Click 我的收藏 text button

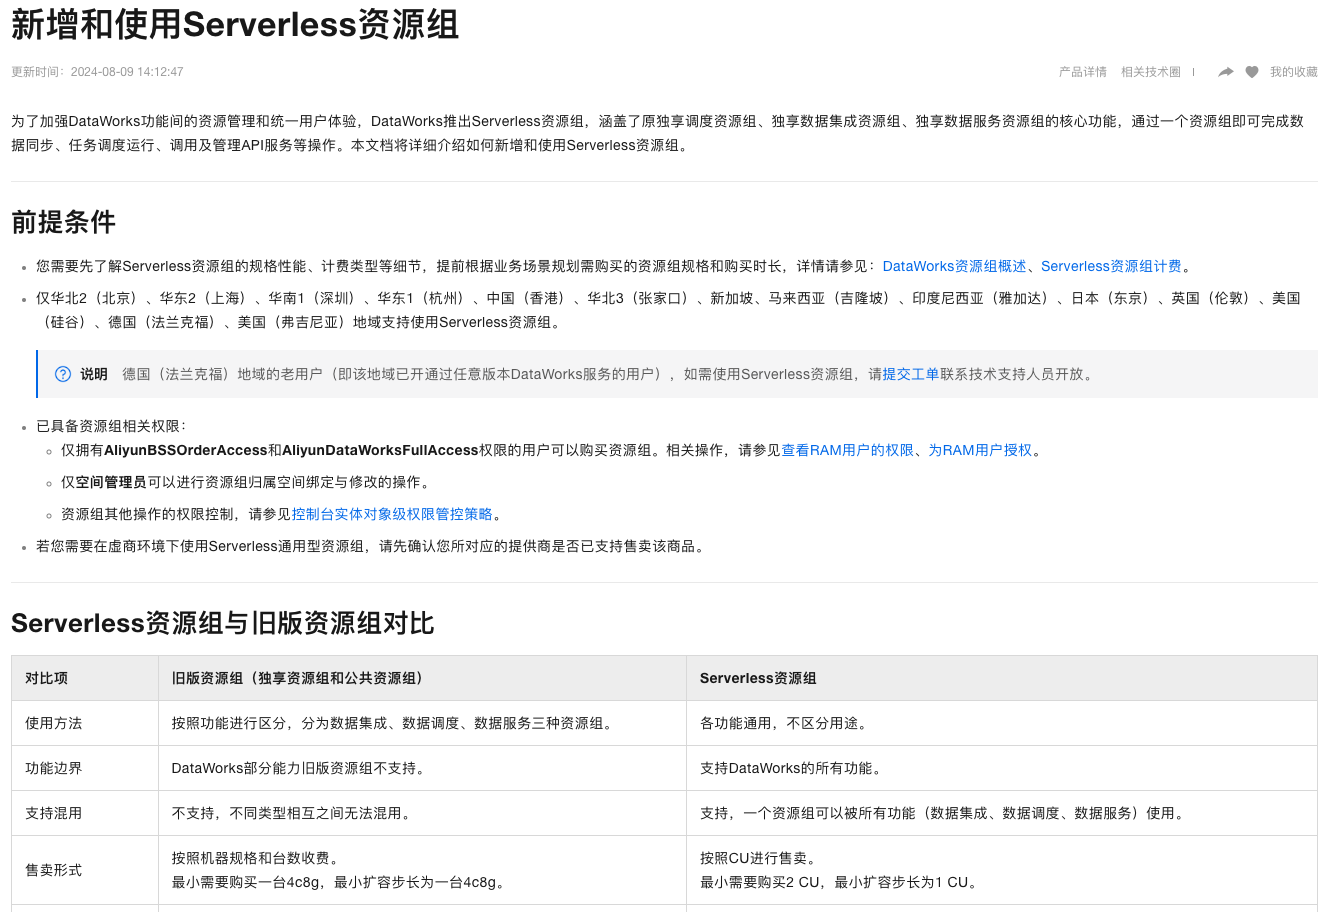pos(1294,72)
